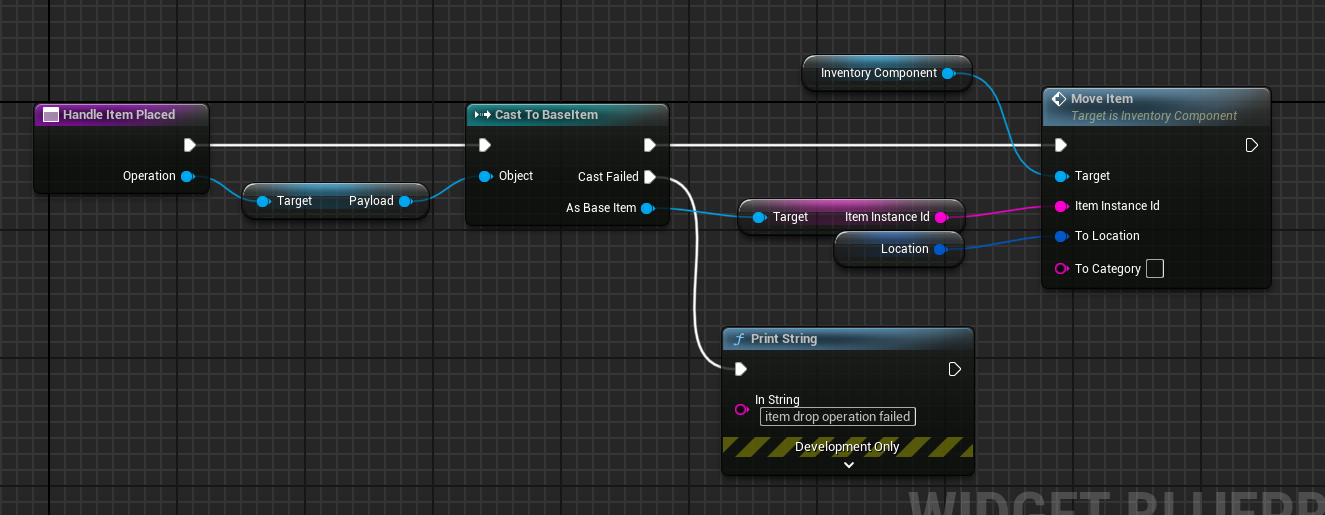Click the Cast To BaseItem node icon

pos(482,115)
